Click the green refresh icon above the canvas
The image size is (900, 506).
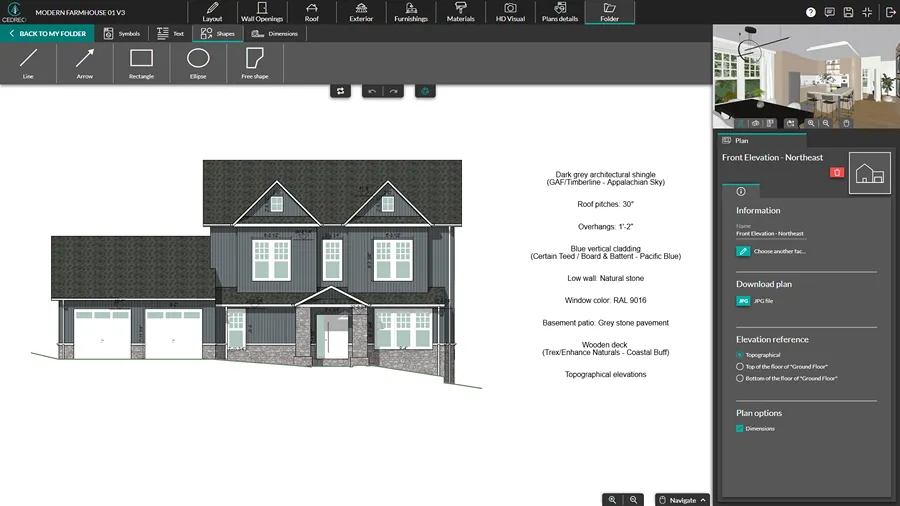(425, 91)
